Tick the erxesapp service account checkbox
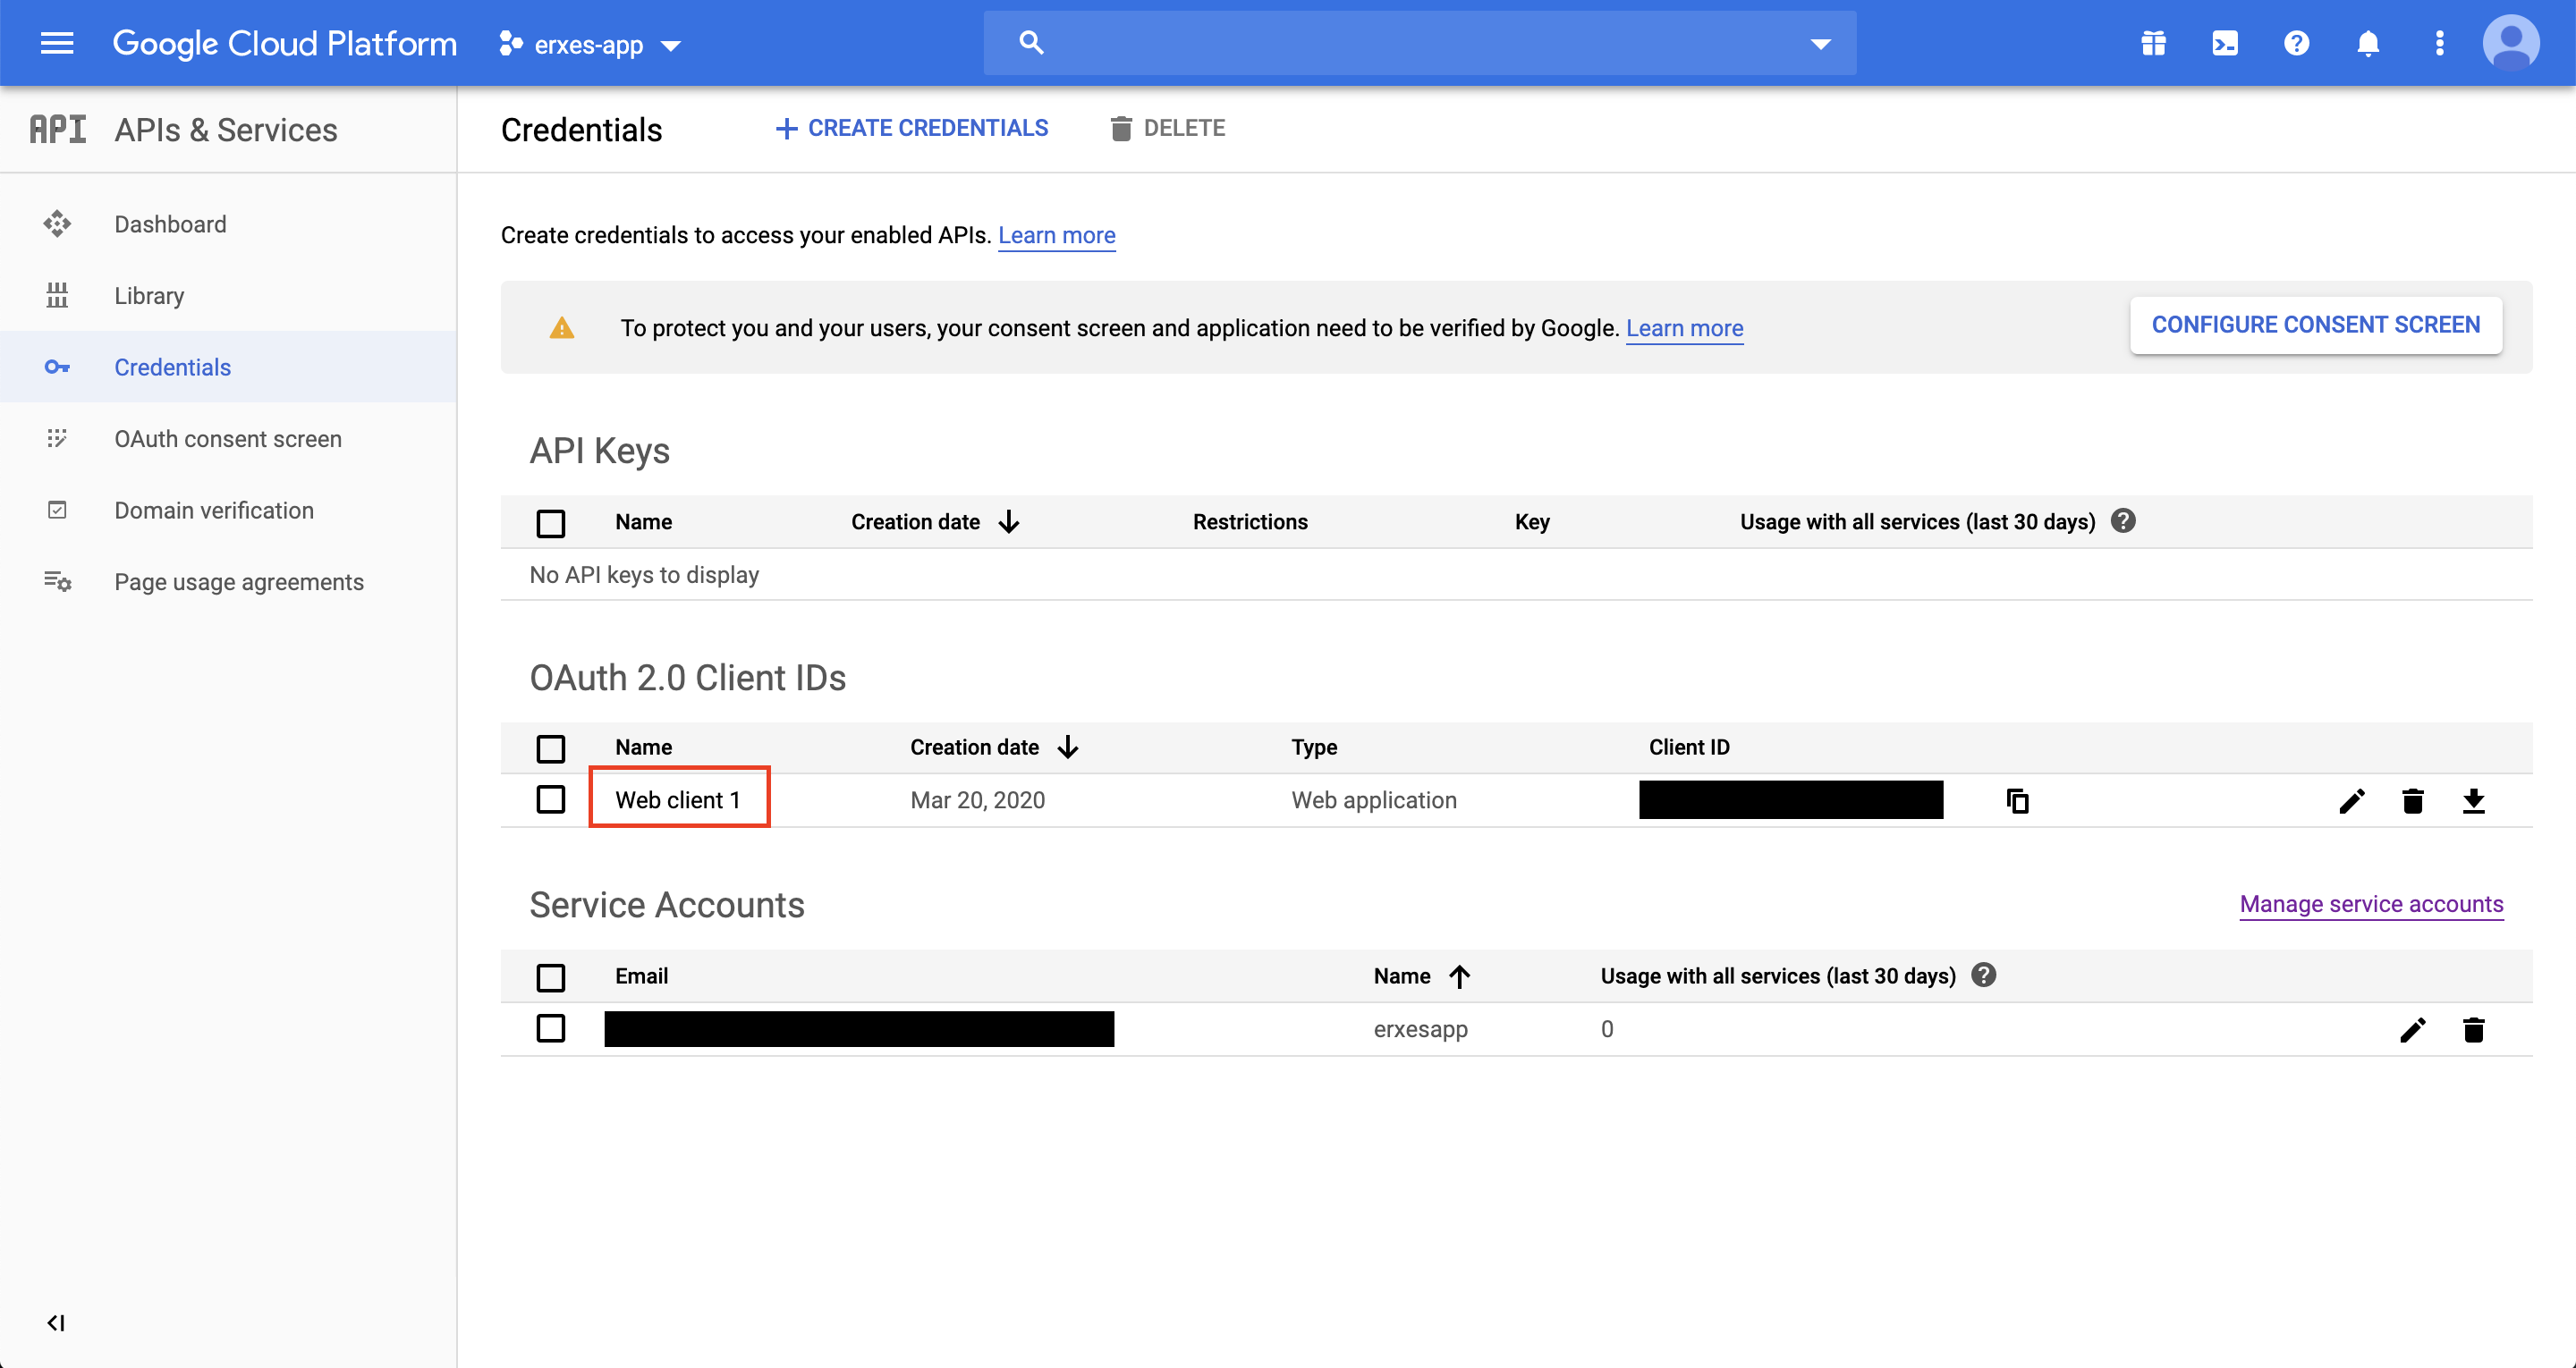This screenshot has height=1368, width=2576. pyautogui.click(x=551, y=1029)
